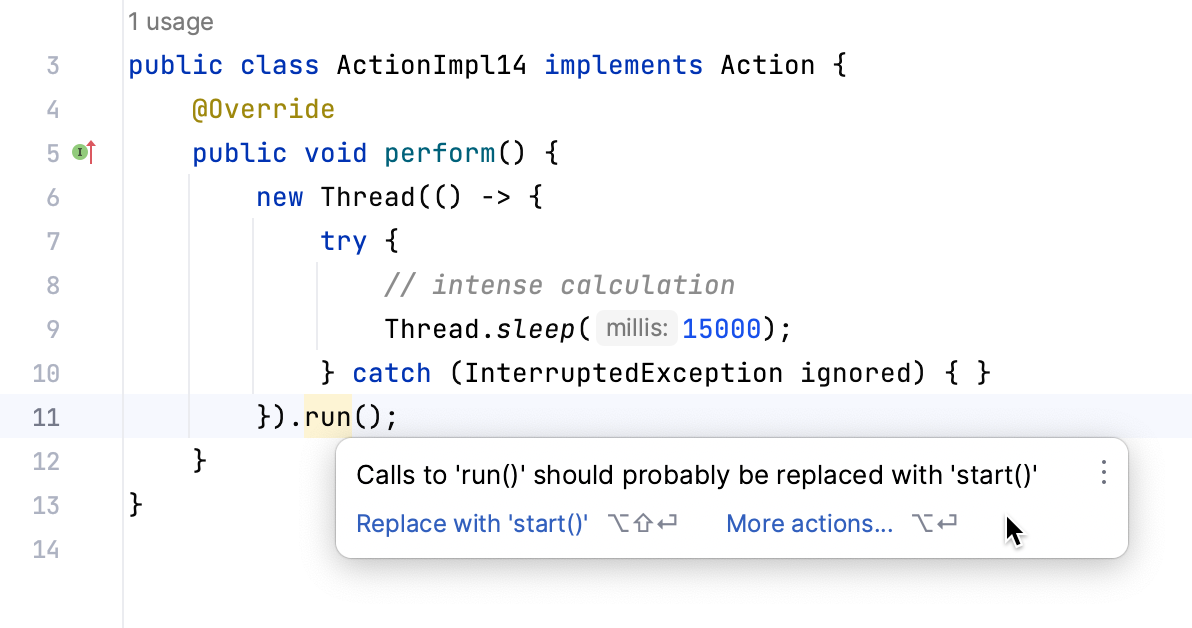The height and width of the screenshot is (628, 1192).
Task: Click the highlighted run method call on line 11
Action: click(x=328, y=417)
